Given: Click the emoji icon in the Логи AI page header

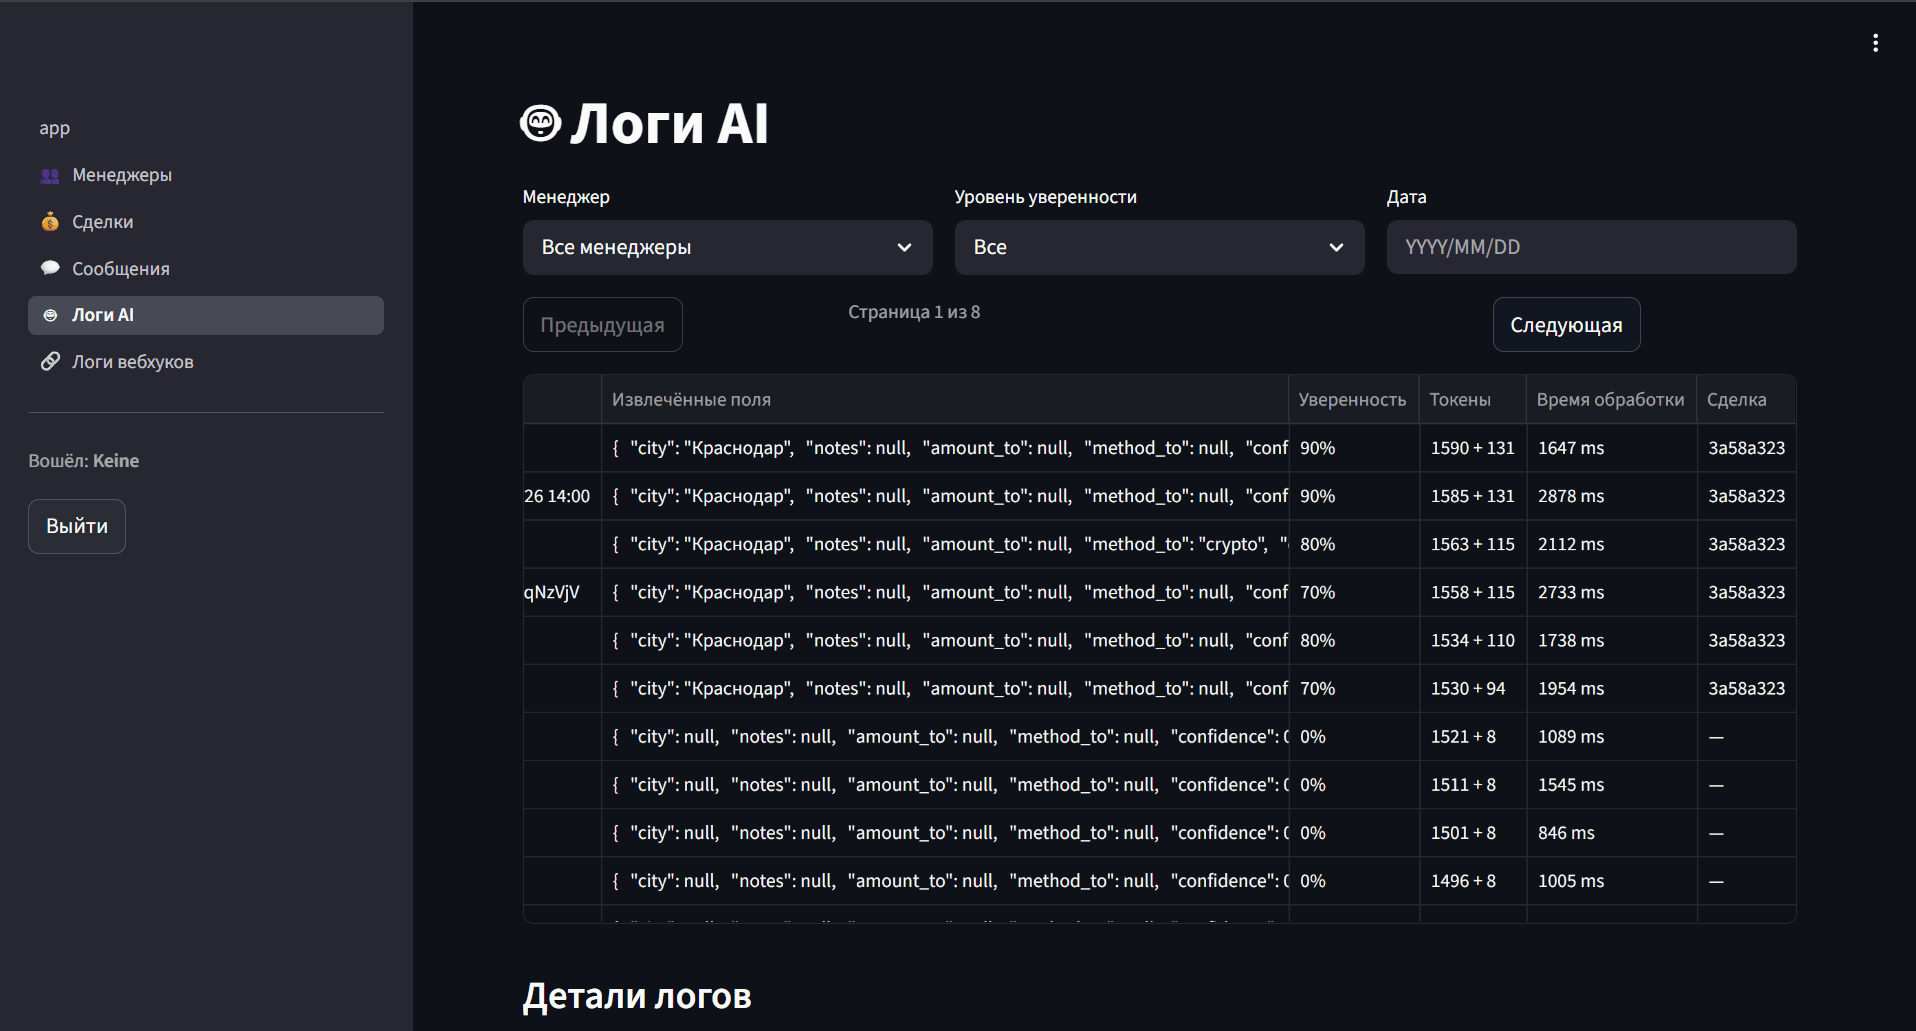Looking at the screenshot, I should pos(539,122).
